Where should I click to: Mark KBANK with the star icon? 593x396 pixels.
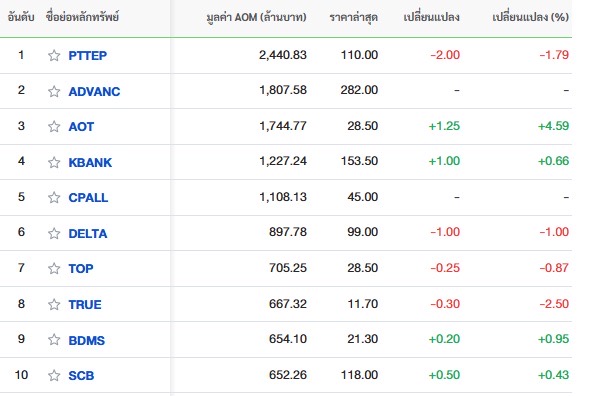coord(54,162)
